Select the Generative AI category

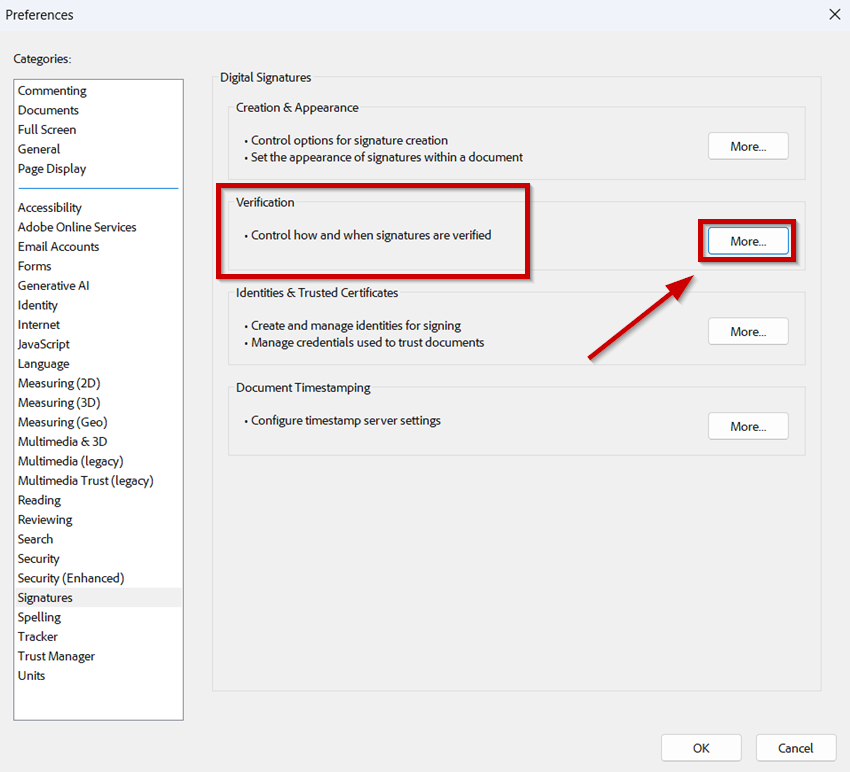(53, 286)
